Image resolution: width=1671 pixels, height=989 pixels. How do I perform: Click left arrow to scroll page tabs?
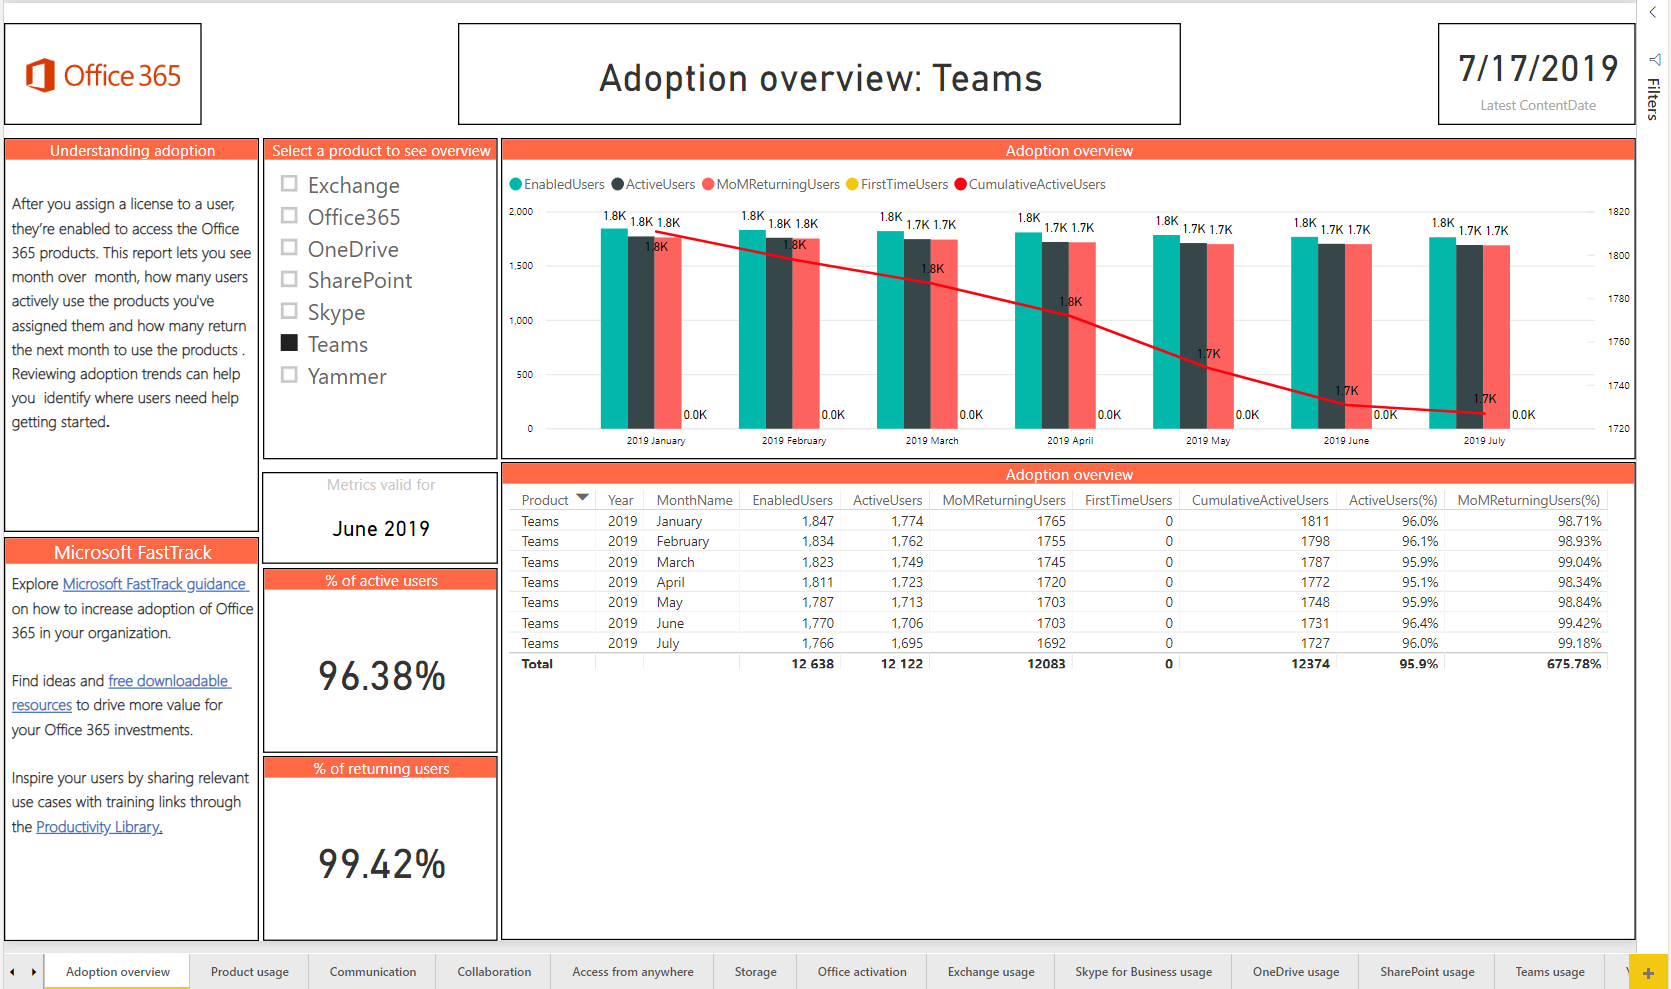12,971
